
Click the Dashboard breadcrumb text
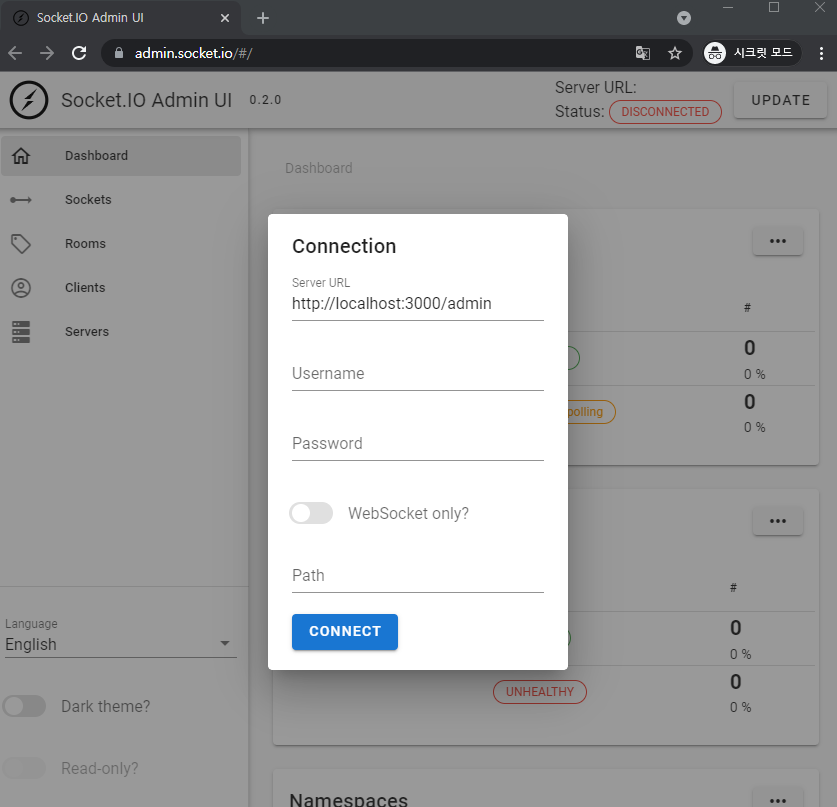click(x=319, y=168)
